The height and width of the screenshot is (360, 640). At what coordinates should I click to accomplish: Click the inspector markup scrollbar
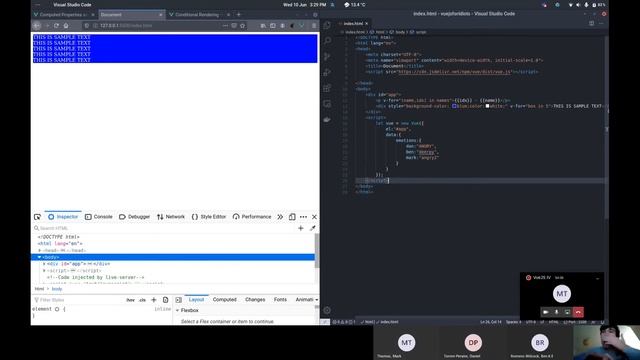pos(317,251)
